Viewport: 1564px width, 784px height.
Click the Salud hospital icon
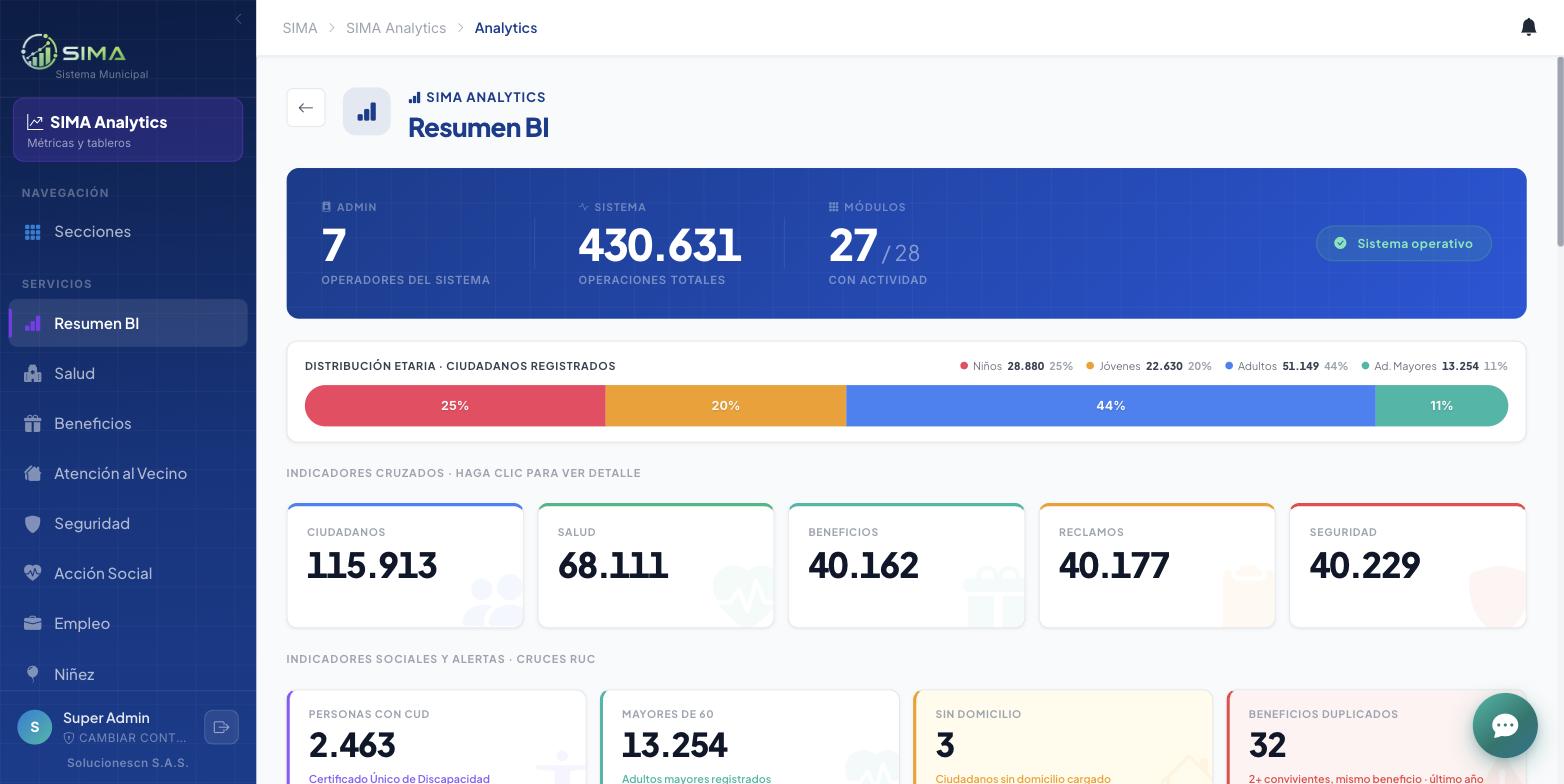[33, 373]
